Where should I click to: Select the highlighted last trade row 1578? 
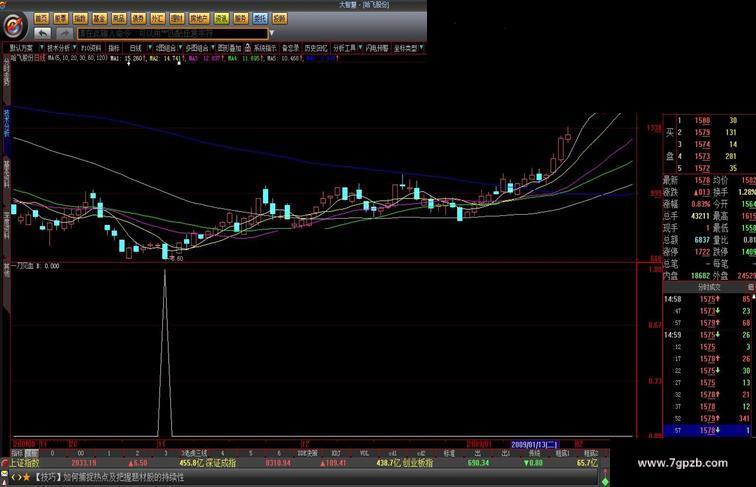(x=709, y=430)
